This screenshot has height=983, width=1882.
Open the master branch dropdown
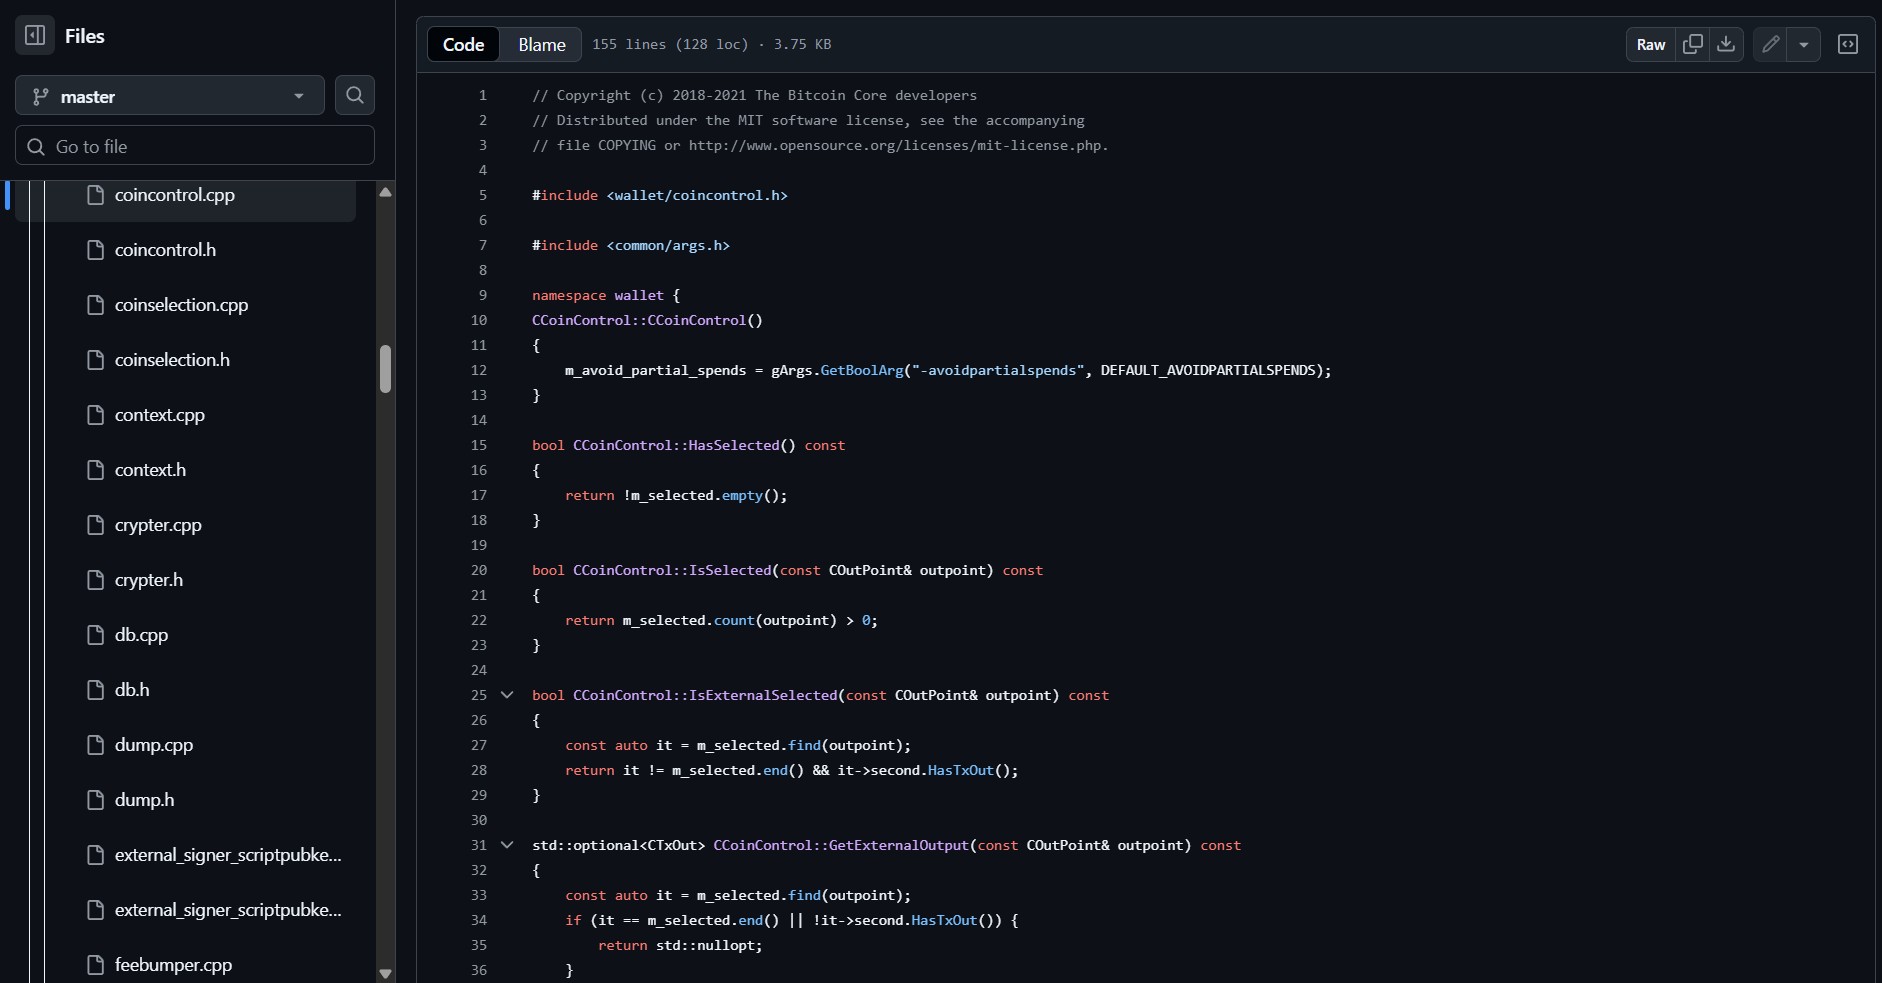pyautogui.click(x=170, y=96)
